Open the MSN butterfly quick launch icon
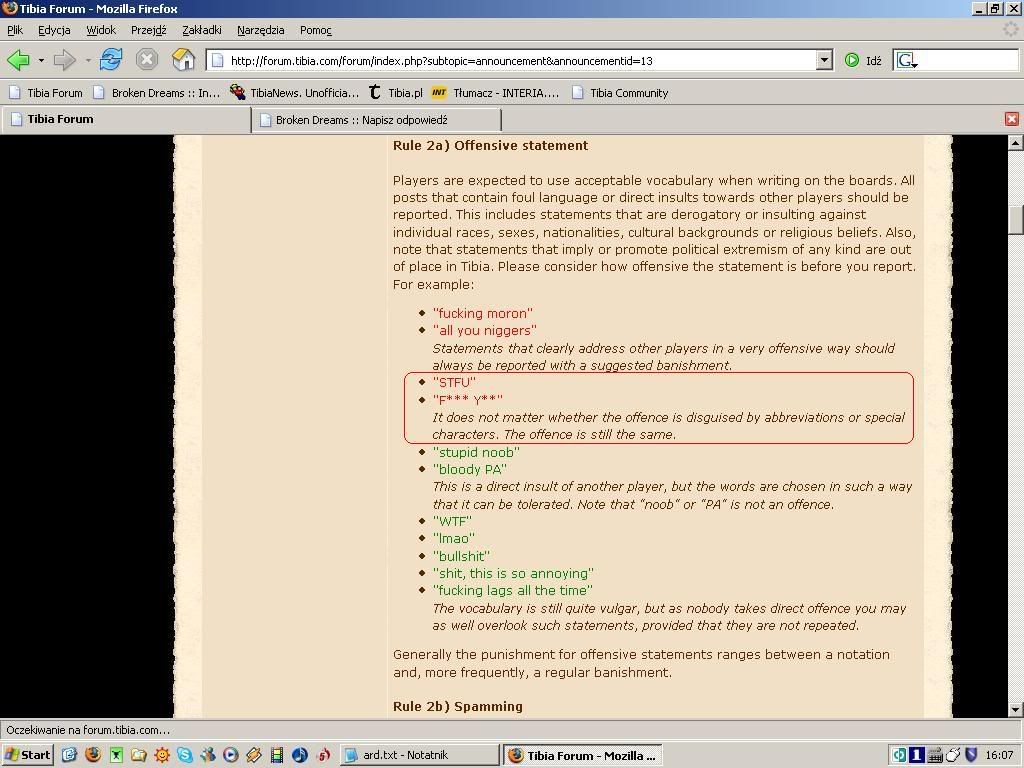The height and width of the screenshot is (768, 1024). pyautogui.click(x=208, y=755)
